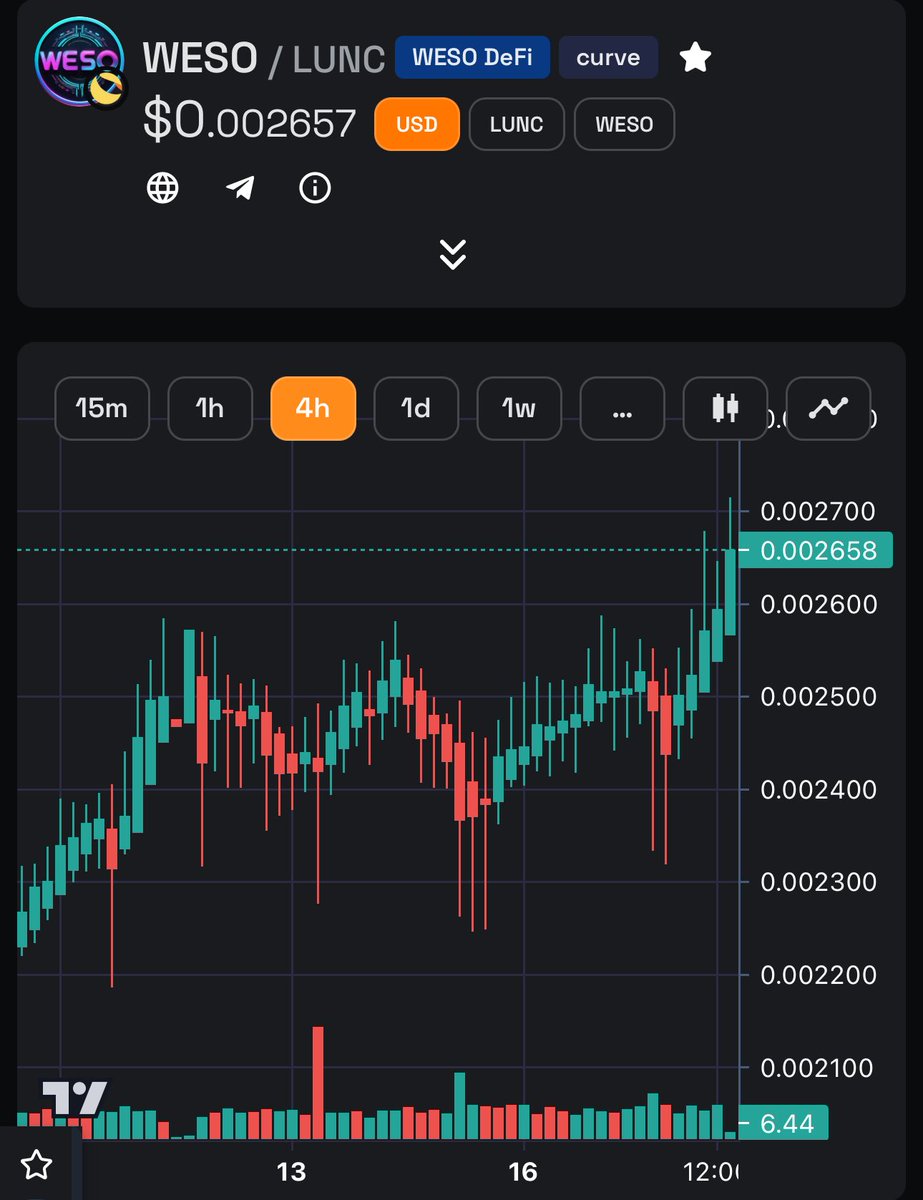Open the token info circle icon
Viewport: 923px width, 1200px height.
pos(315,187)
